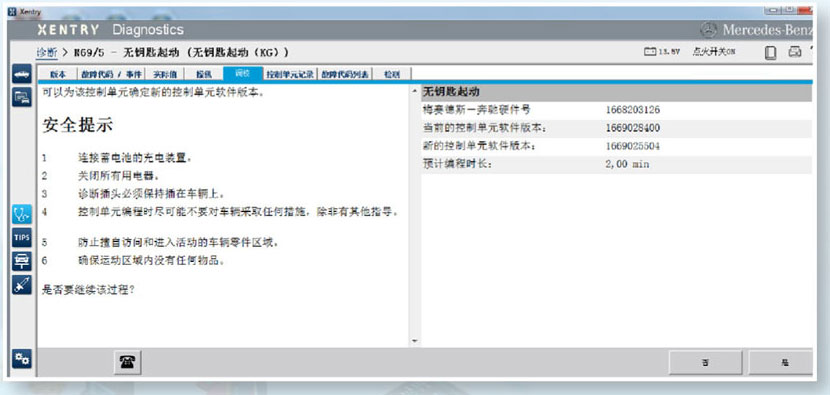Click the 是否要继续该过程? prompt
The height and width of the screenshot is (395, 830).
click(x=88, y=291)
